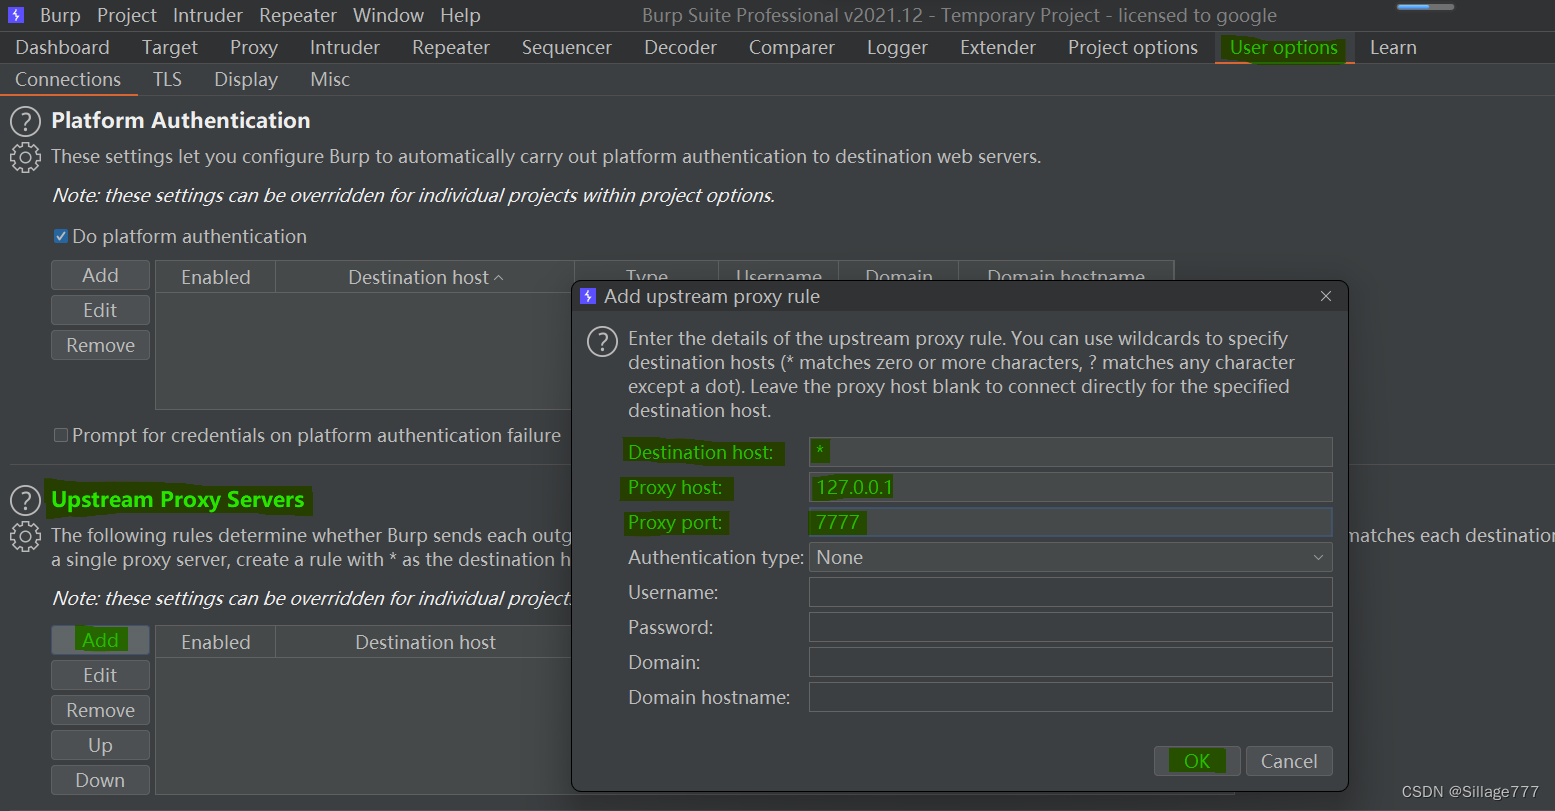This screenshot has width=1555, height=811.
Task: Open the Intruder menu in menu bar
Action: [208, 15]
